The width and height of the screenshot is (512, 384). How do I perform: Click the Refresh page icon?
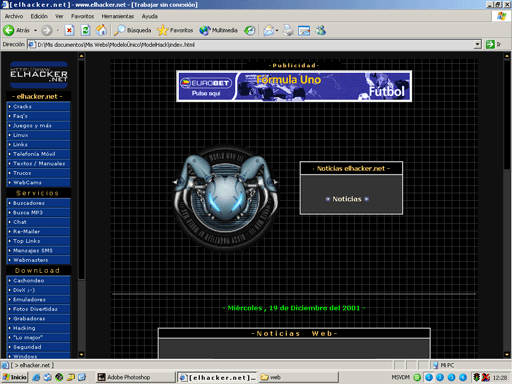coord(86,31)
